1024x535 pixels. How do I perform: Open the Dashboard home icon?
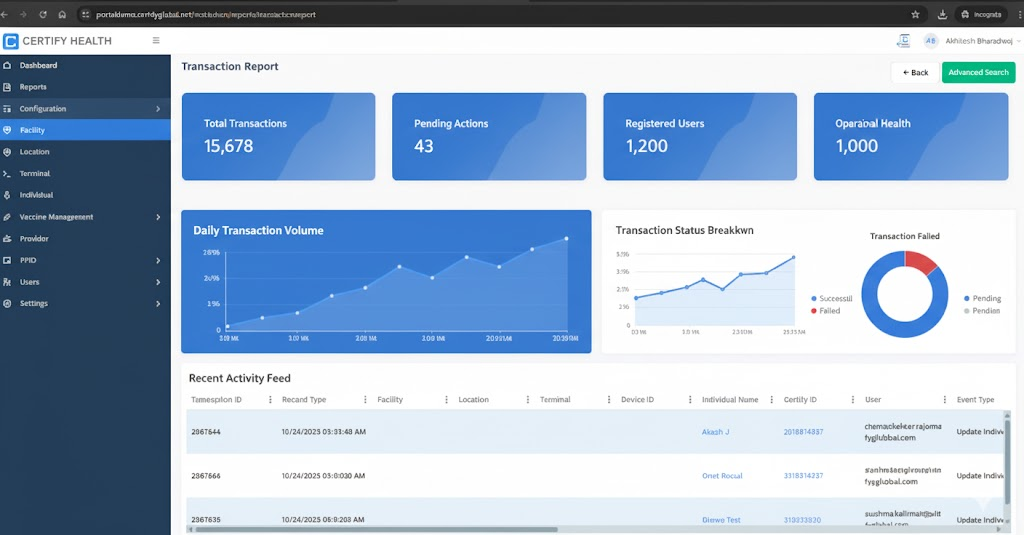(x=7, y=65)
